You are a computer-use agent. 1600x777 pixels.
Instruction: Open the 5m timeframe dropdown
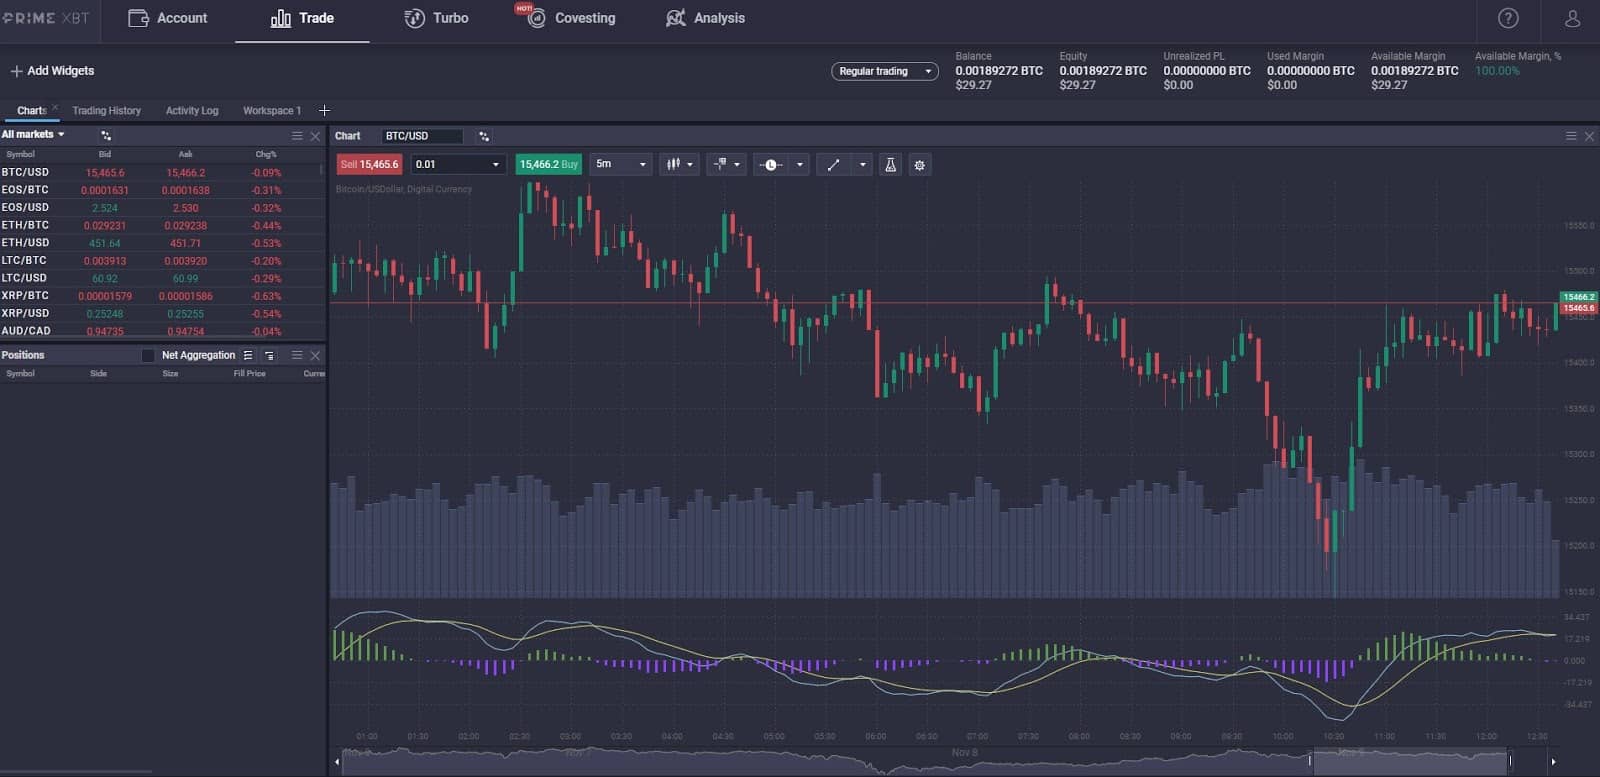[x=620, y=164]
